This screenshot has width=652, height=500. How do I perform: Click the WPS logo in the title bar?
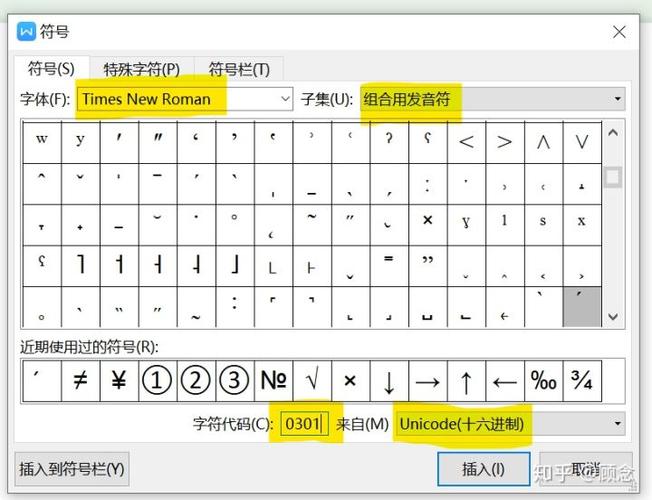(27, 32)
